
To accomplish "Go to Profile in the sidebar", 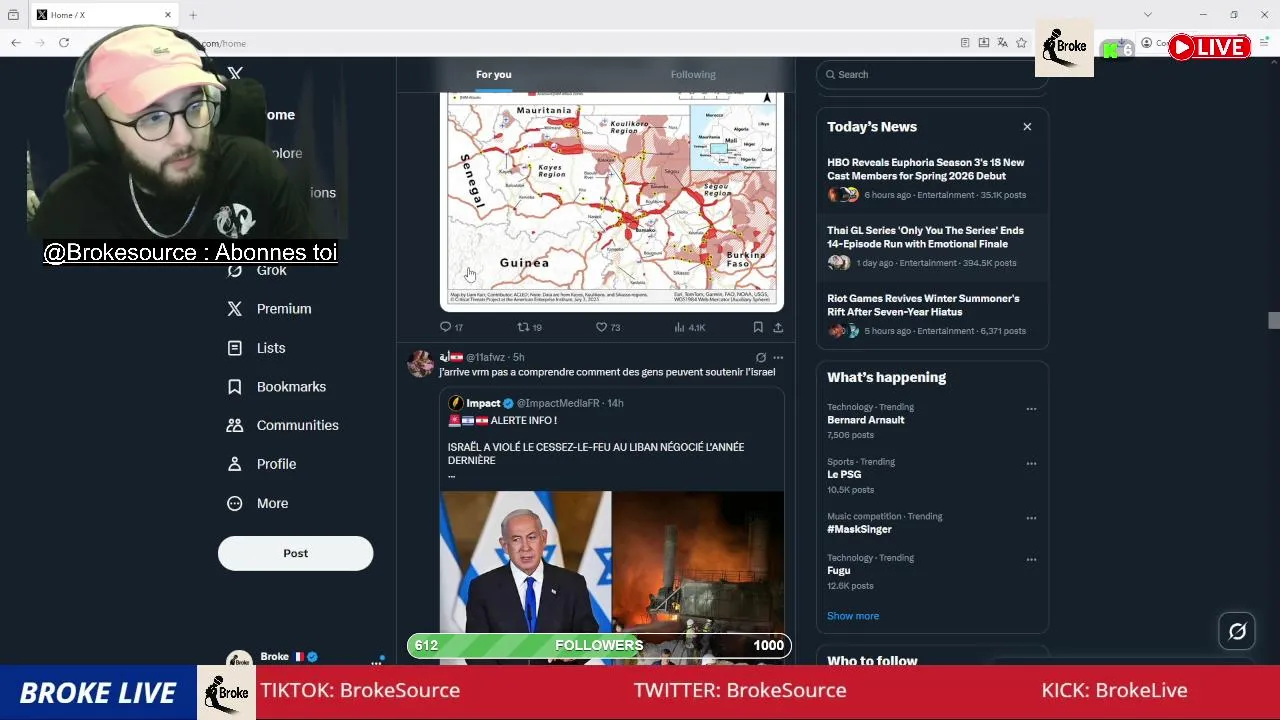I will coord(262,464).
